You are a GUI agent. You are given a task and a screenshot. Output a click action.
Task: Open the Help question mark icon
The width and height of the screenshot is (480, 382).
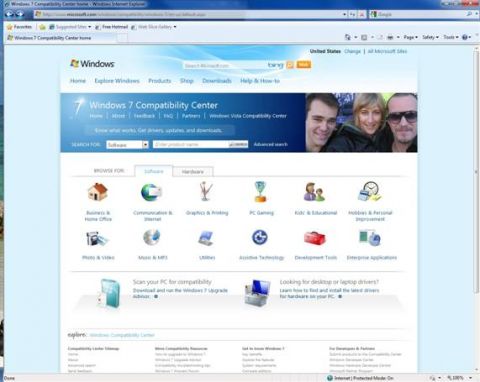click(465, 37)
